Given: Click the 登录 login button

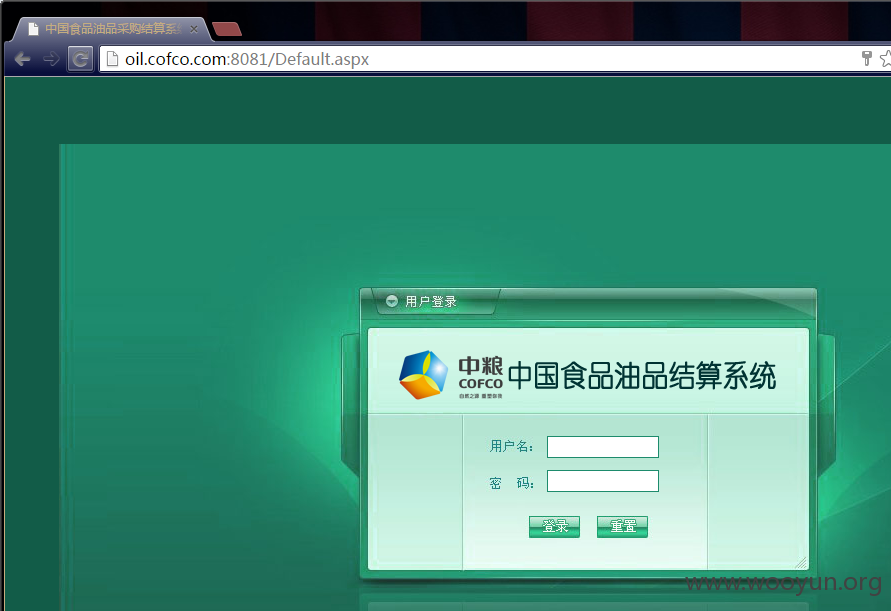Looking at the screenshot, I should click(x=554, y=527).
